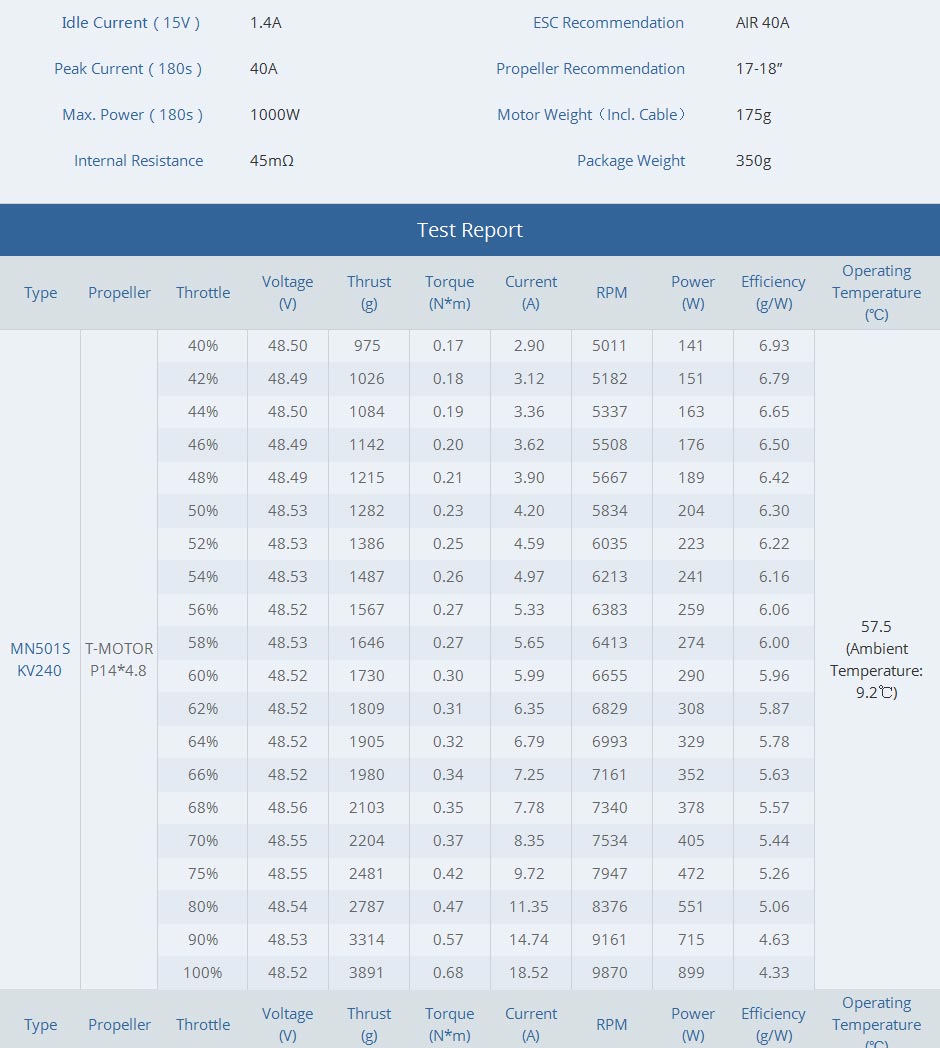Select the Propeller Recommendation label
The image size is (940, 1048).
(590, 69)
